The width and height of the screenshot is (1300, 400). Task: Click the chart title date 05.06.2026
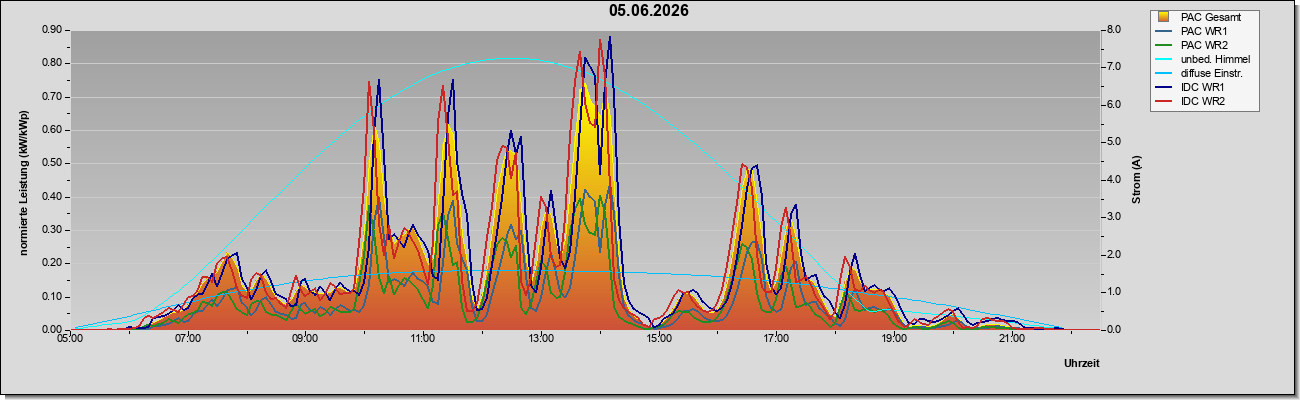coord(649,10)
